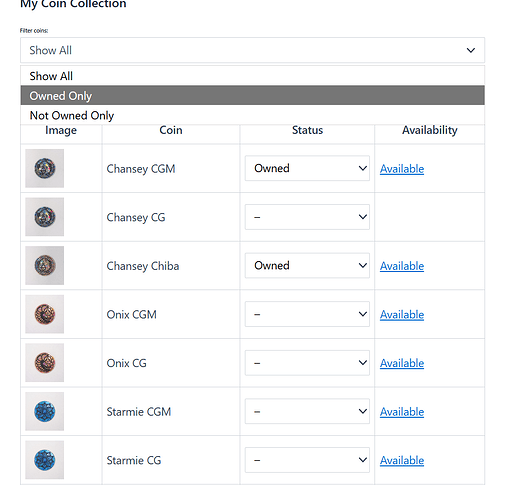
Task: Open Chansey Chiba status dropdown
Action: click(307, 265)
